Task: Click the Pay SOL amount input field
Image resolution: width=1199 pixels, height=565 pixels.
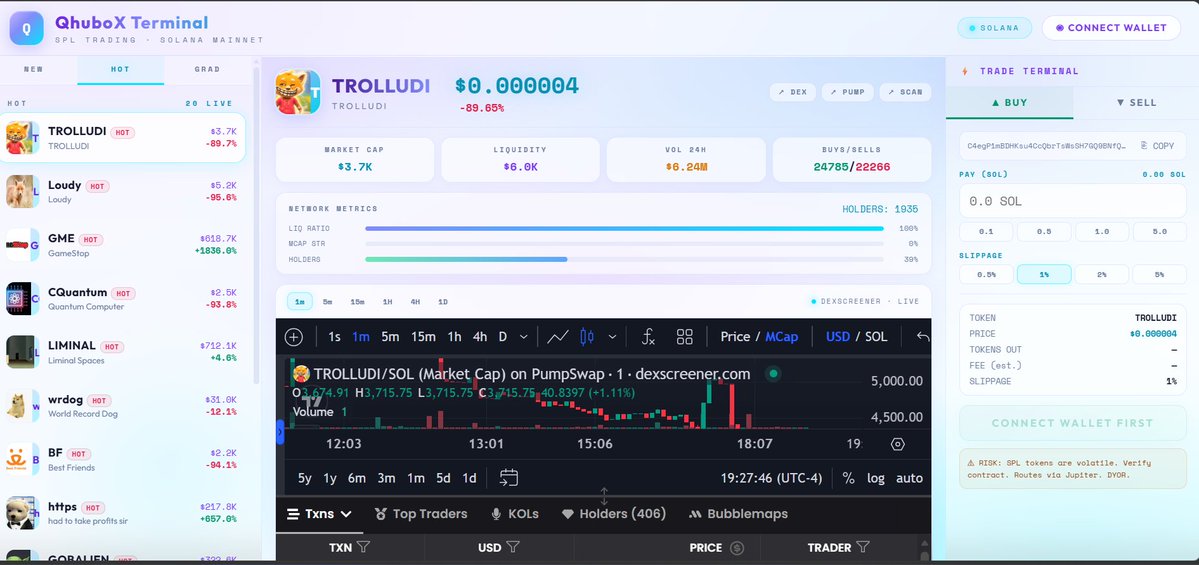Action: pyautogui.click(x=1072, y=201)
